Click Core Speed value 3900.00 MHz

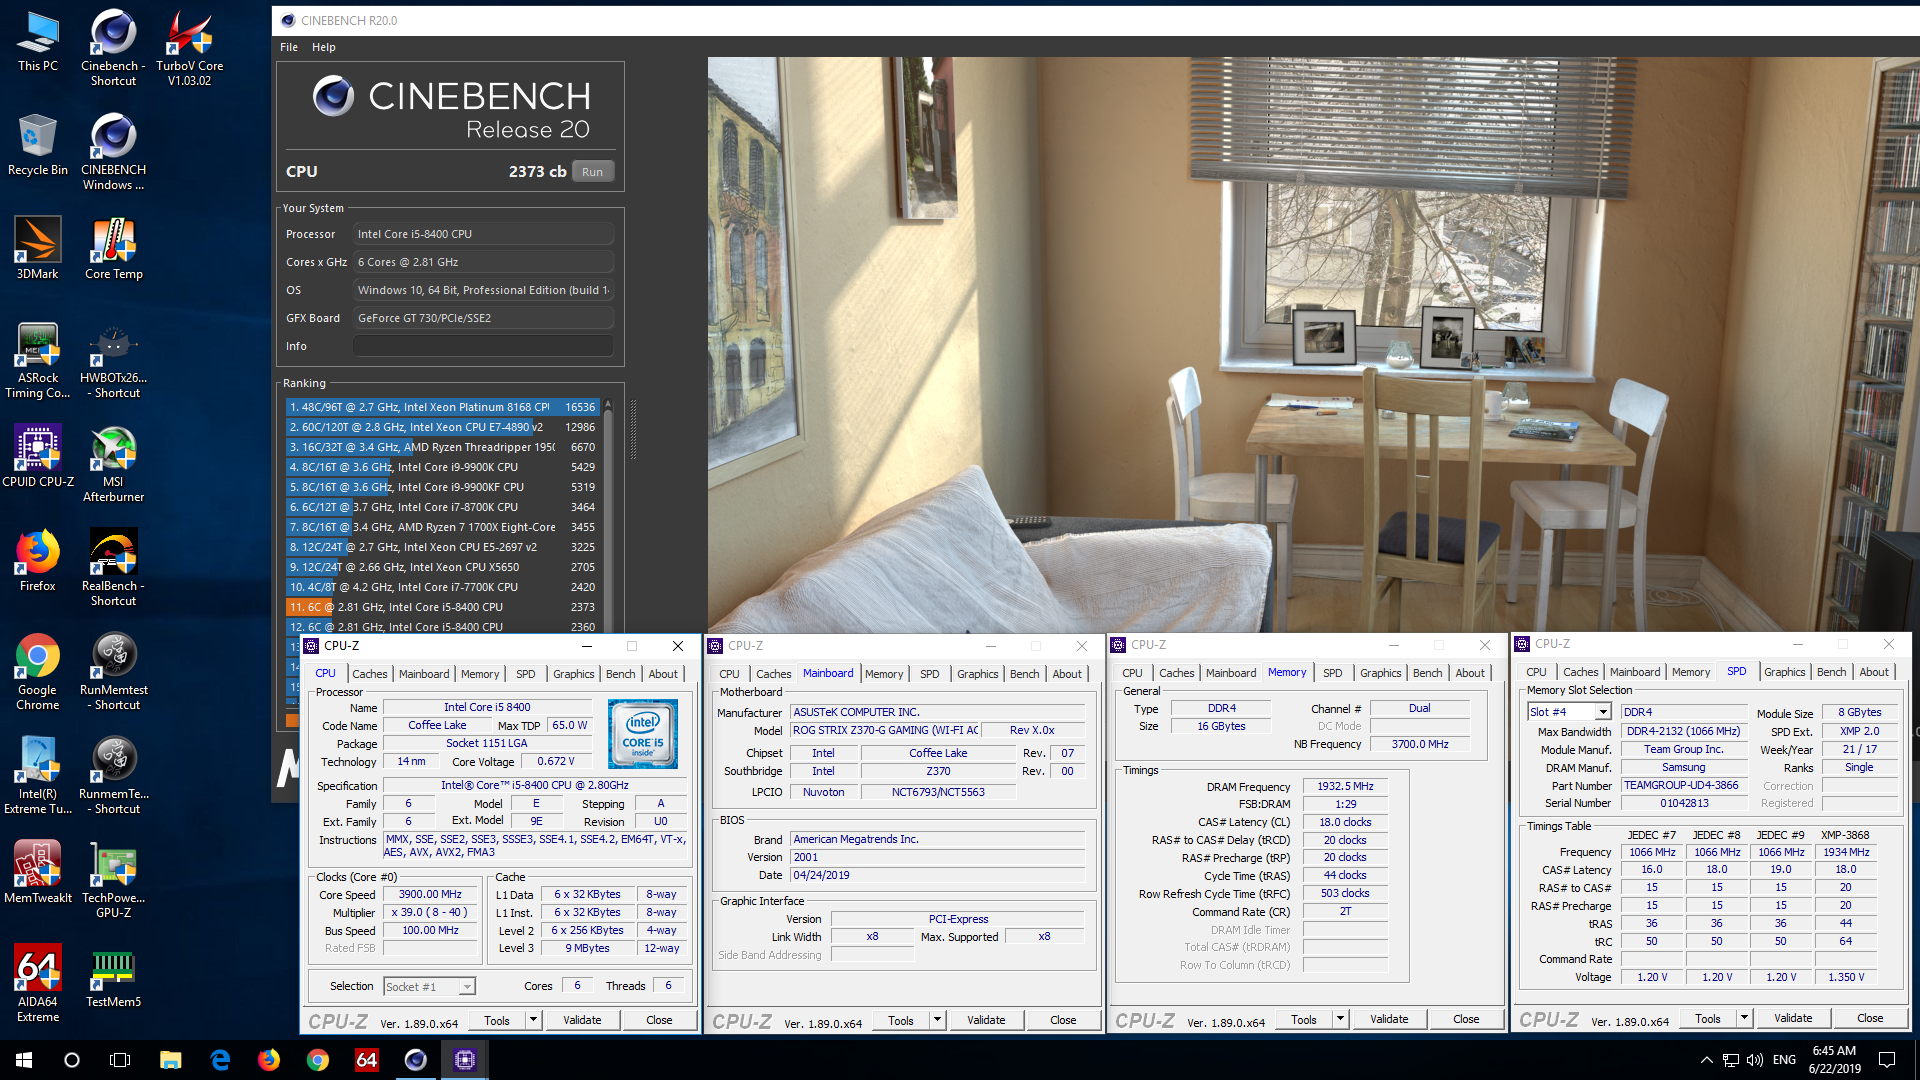pos(430,895)
